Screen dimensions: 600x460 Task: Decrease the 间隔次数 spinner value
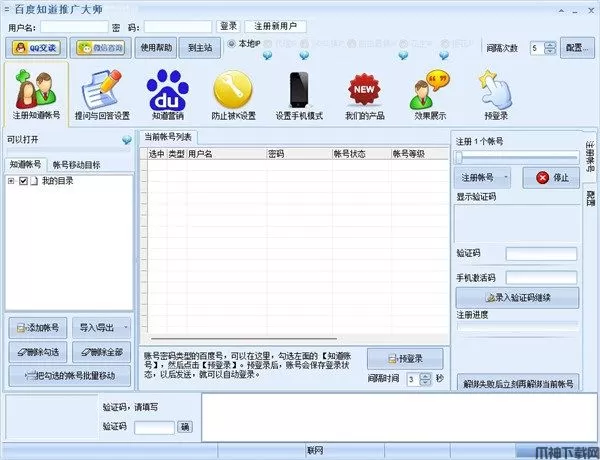point(550,51)
